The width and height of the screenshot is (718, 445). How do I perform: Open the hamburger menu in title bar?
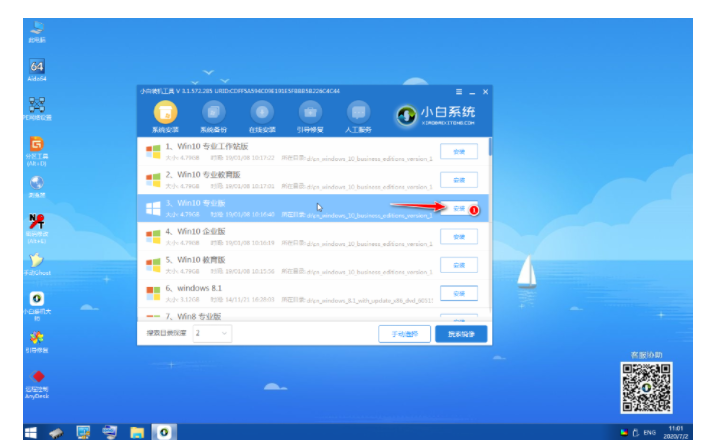tap(459, 92)
